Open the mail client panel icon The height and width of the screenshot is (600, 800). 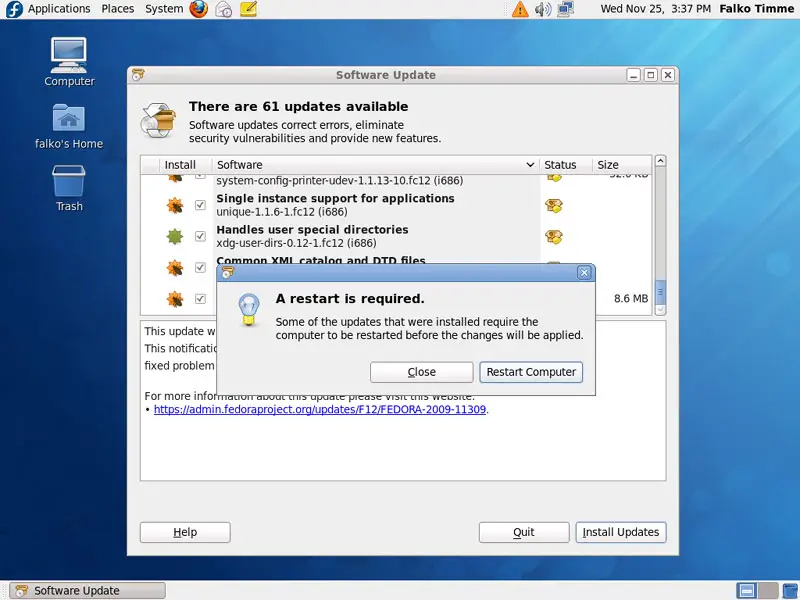pos(224,9)
